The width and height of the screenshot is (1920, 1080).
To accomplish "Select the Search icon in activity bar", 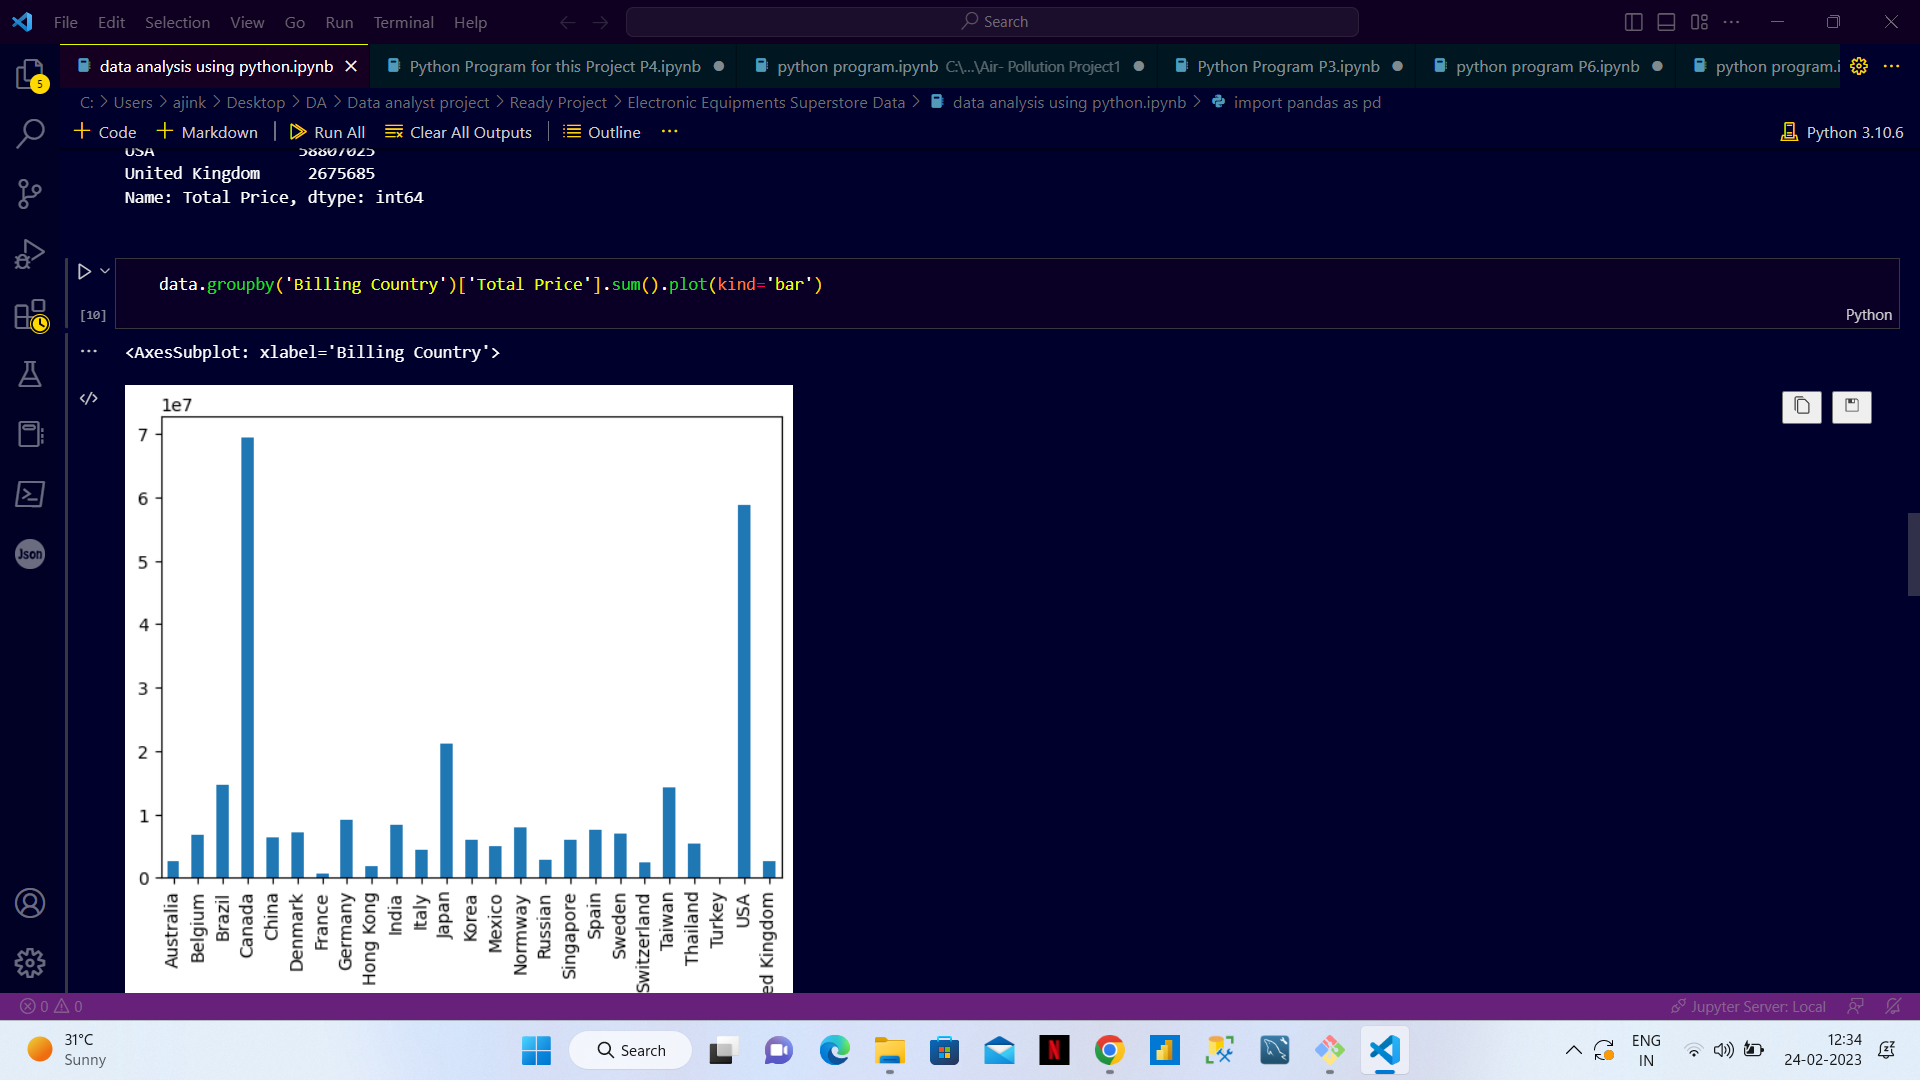I will click(x=31, y=132).
